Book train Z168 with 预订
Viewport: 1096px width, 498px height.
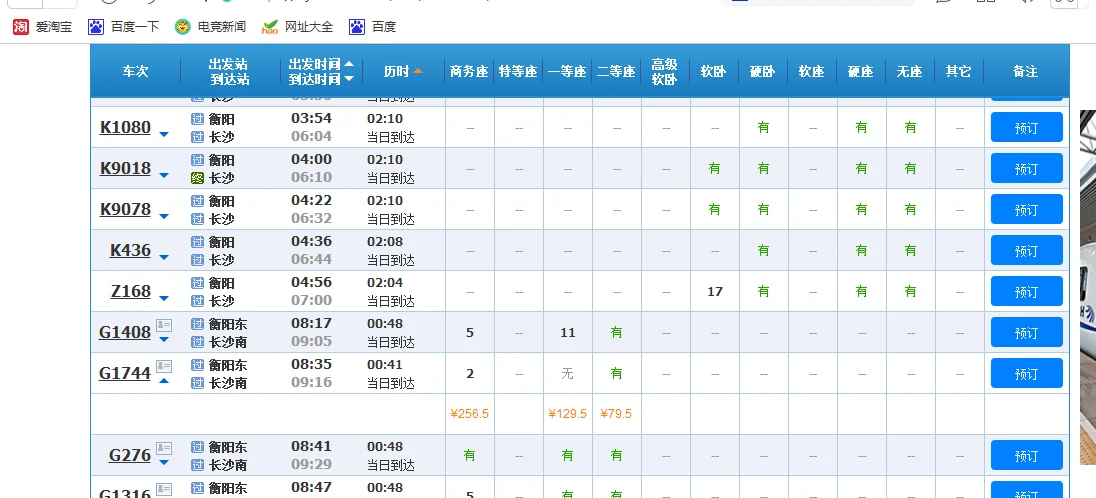pyautogui.click(x=1026, y=291)
